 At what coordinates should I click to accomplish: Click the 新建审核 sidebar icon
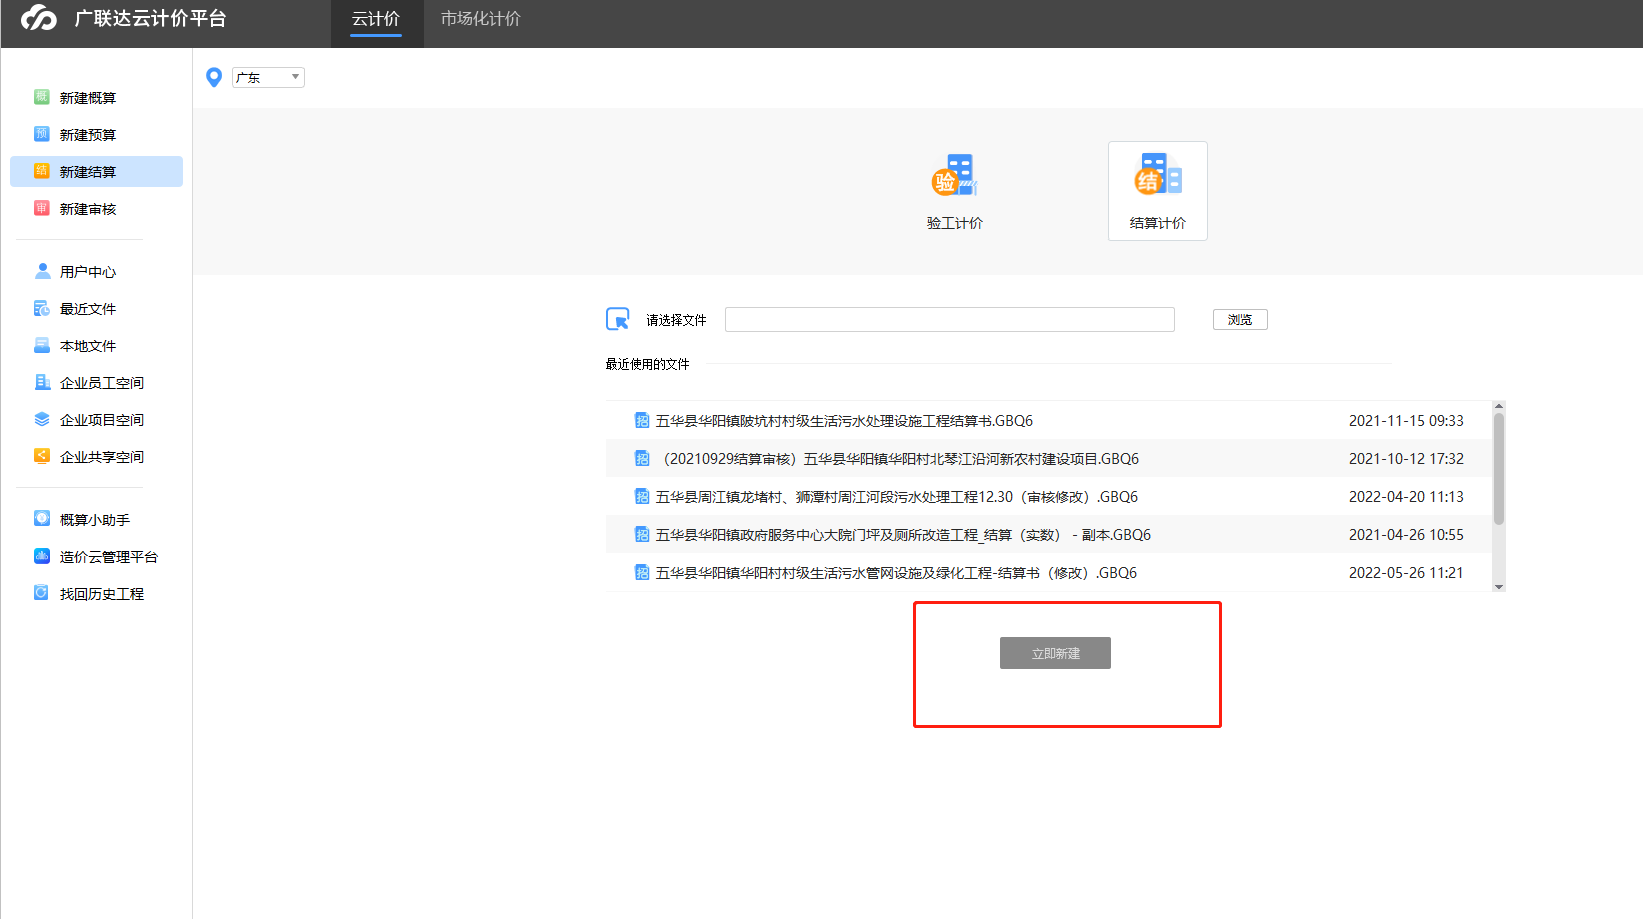(42, 208)
